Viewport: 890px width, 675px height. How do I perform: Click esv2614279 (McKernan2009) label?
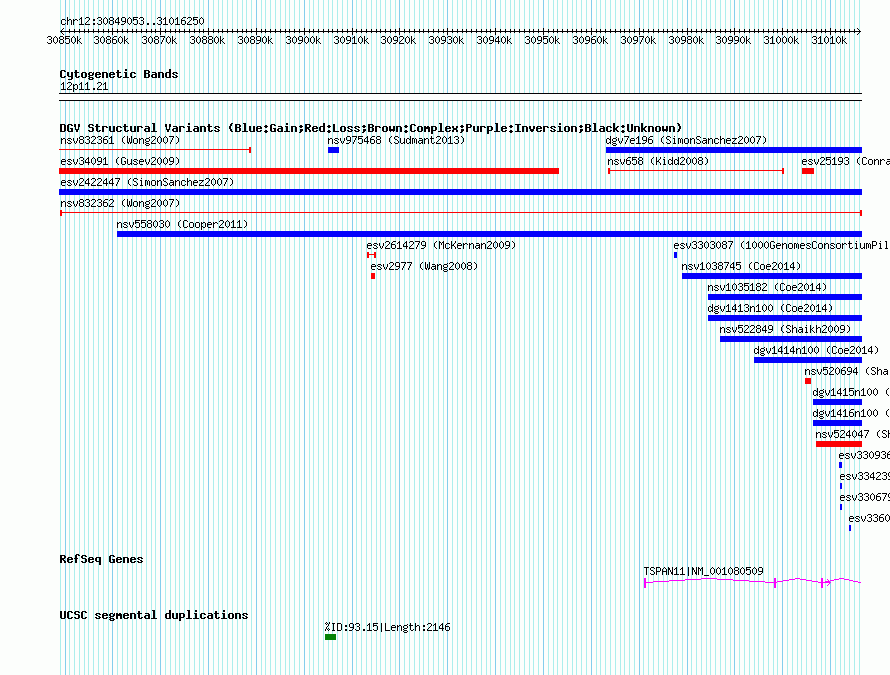click(441, 245)
